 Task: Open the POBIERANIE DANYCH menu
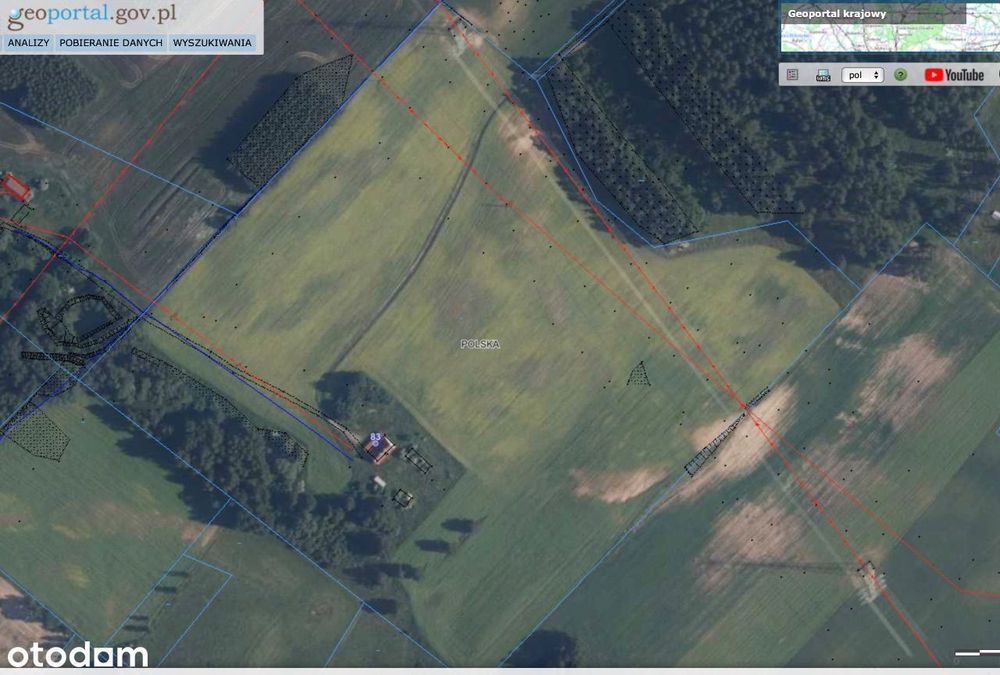(111, 43)
